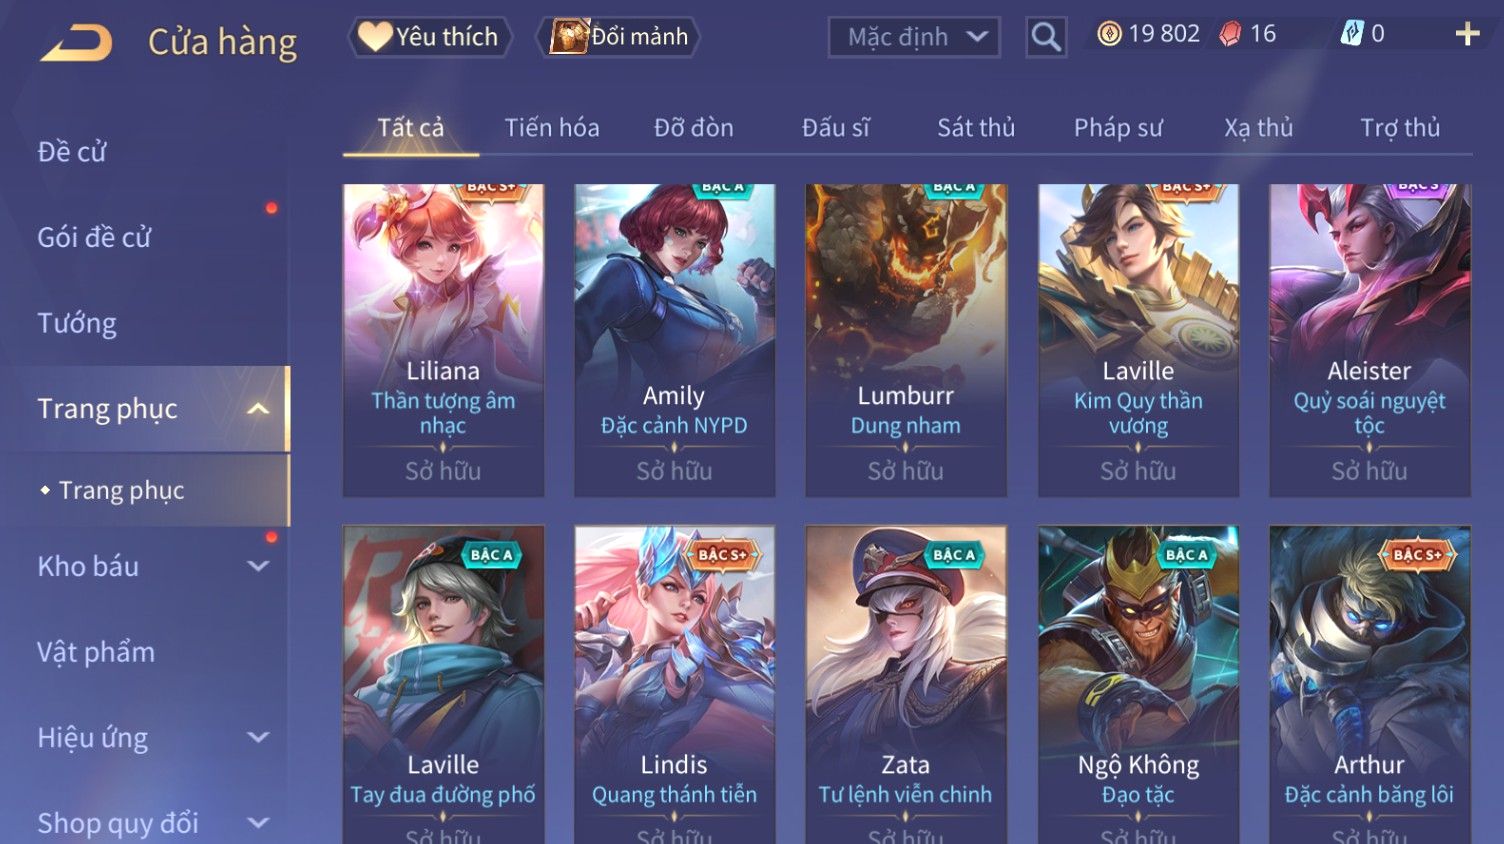Select the Trang phục sub-item in sidebar

click(122, 490)
